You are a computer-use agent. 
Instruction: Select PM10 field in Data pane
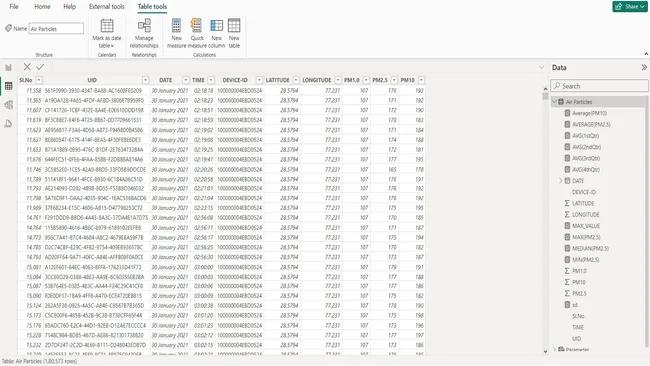coord(579,282)
